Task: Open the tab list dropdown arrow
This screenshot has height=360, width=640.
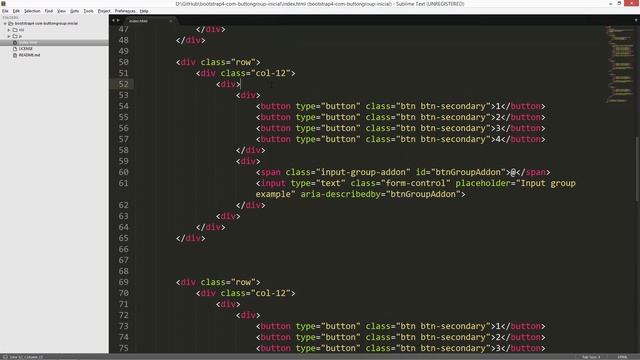Action: pos(636,20)
